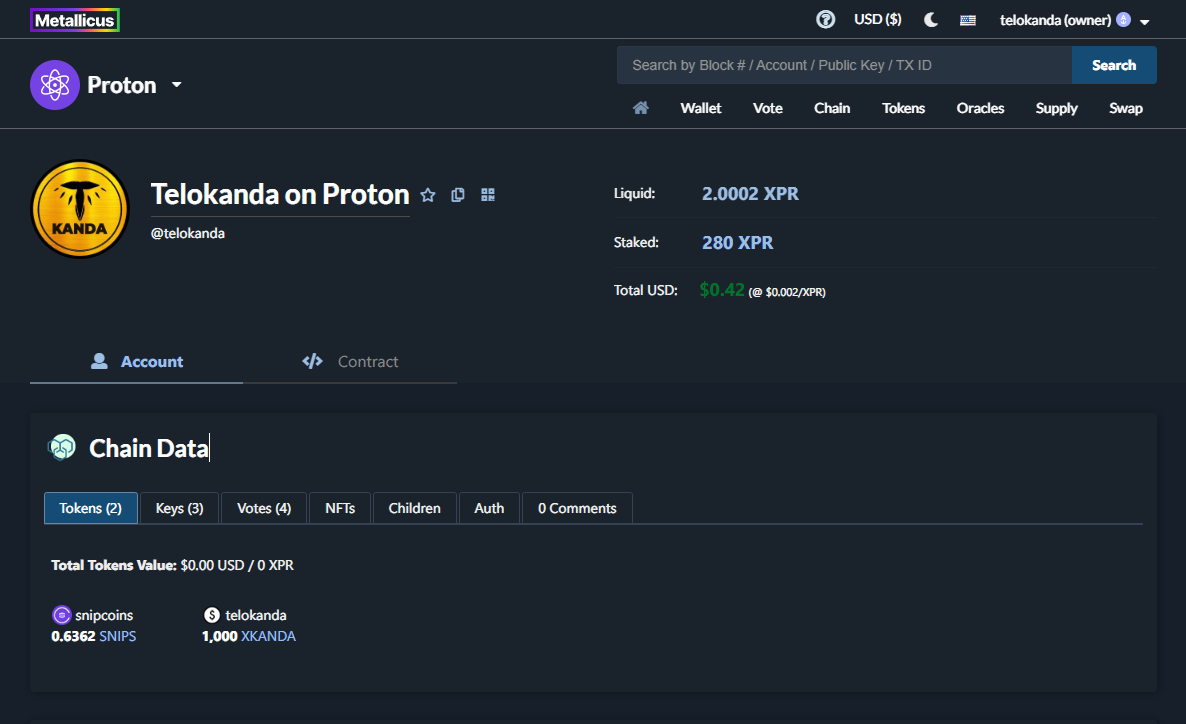
Task: Change language via the US flag icon
Action: coord(967,20)
